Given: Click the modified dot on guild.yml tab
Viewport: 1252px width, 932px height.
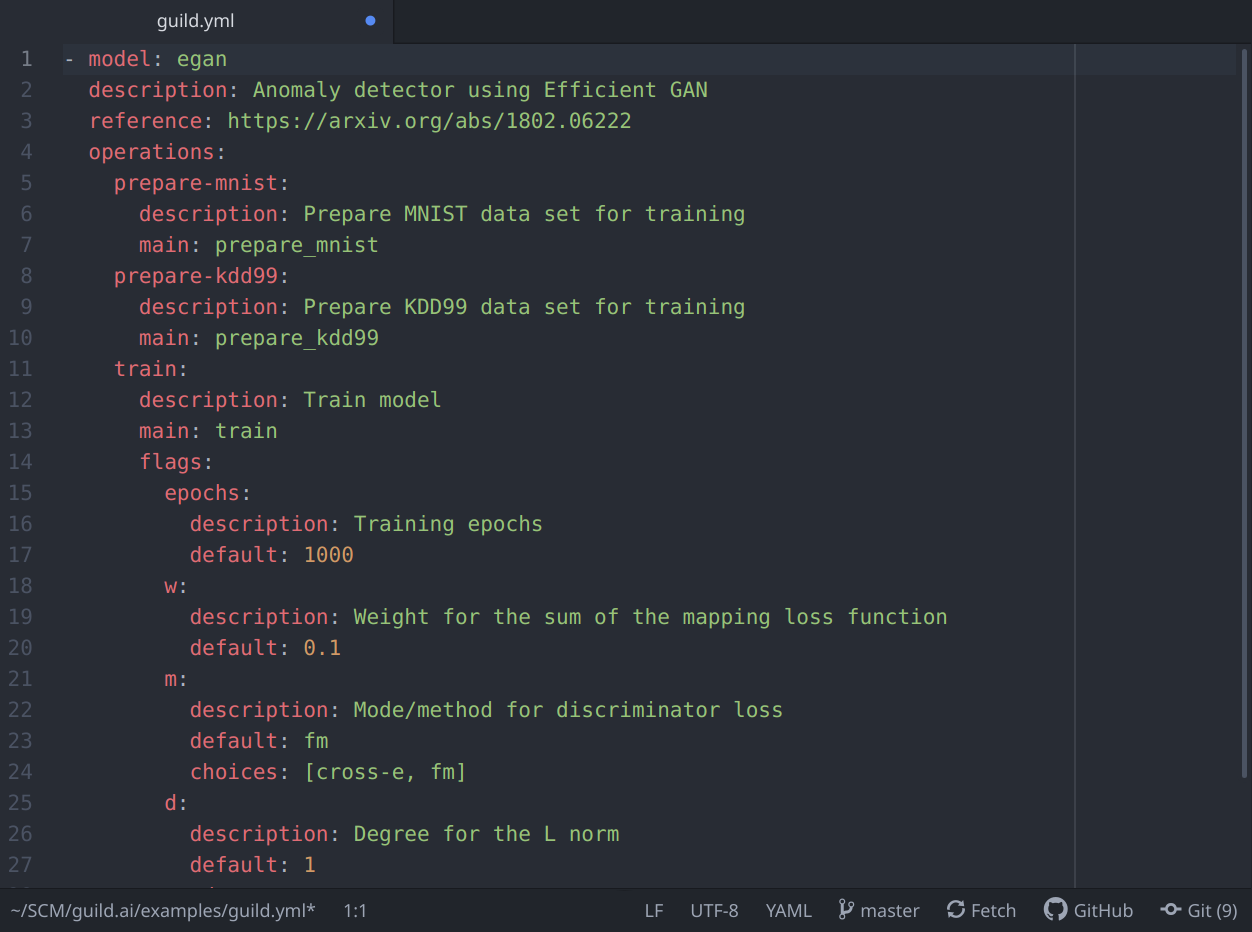Looking at the screenshot, I should (x=371, y=21).
